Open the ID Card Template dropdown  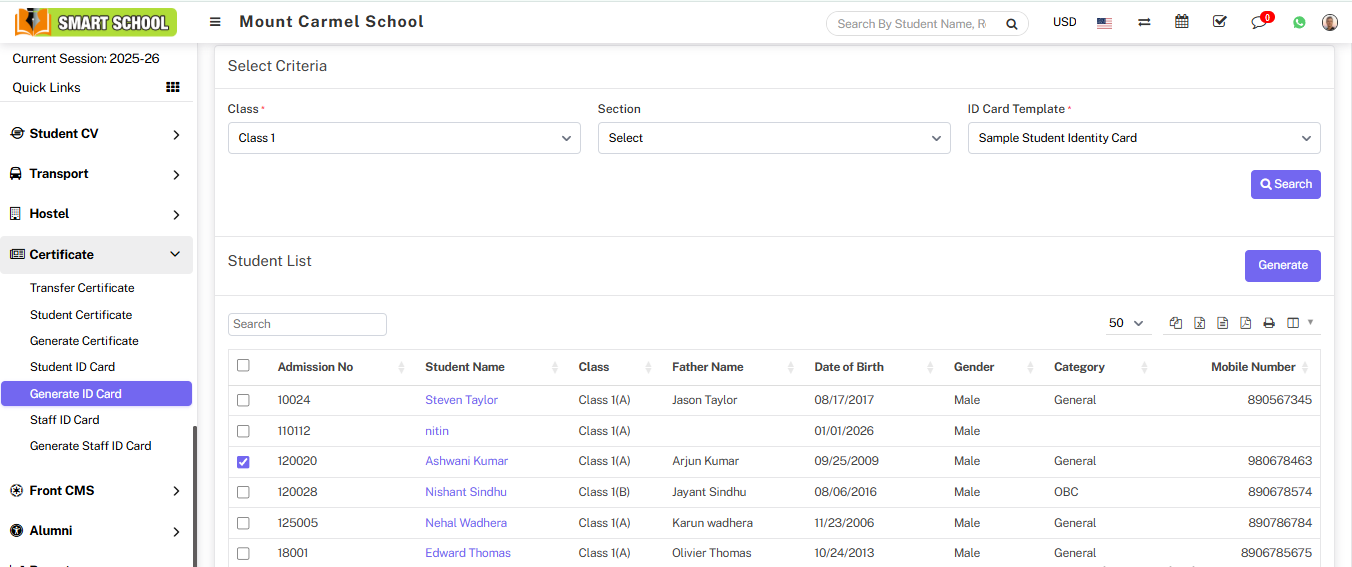(x=1143, y=138)
